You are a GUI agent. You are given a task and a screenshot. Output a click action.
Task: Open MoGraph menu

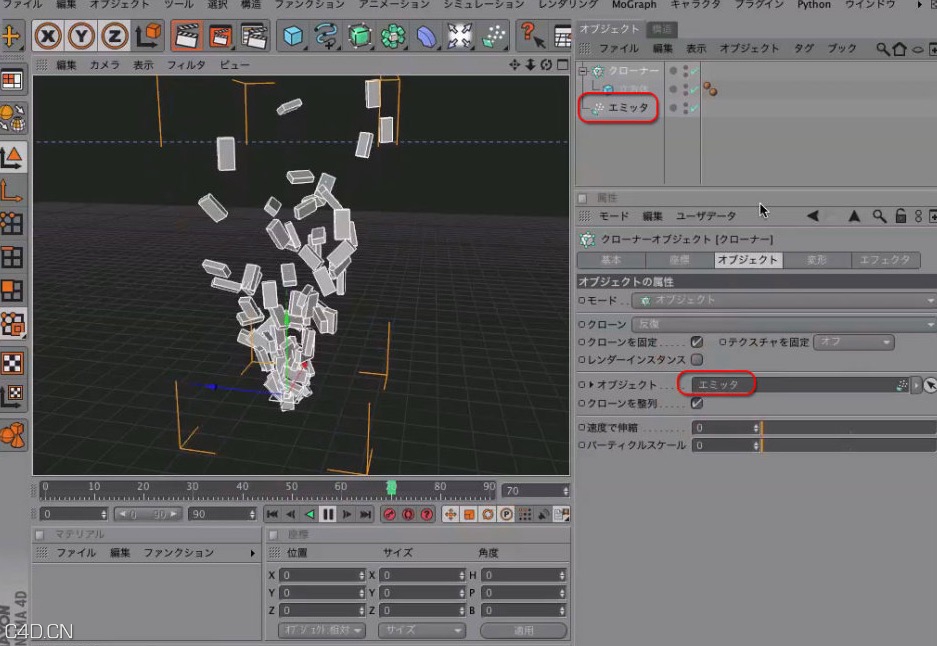tap(634, 5)
